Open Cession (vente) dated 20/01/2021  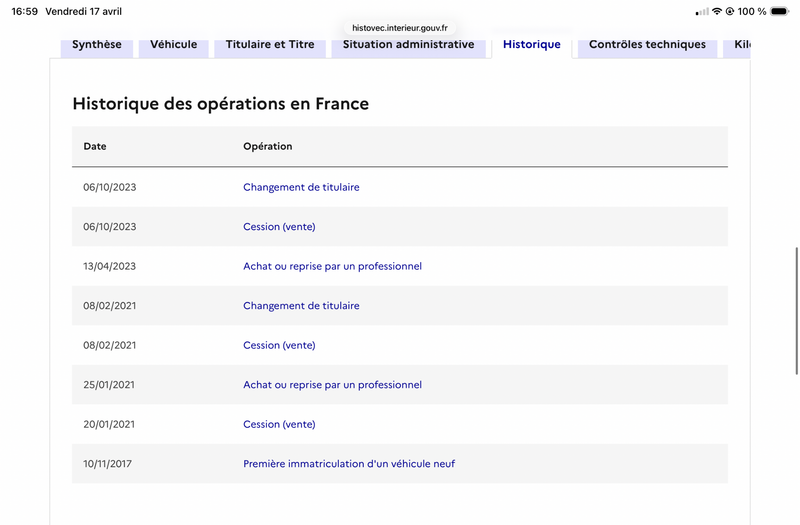(279, 424)
